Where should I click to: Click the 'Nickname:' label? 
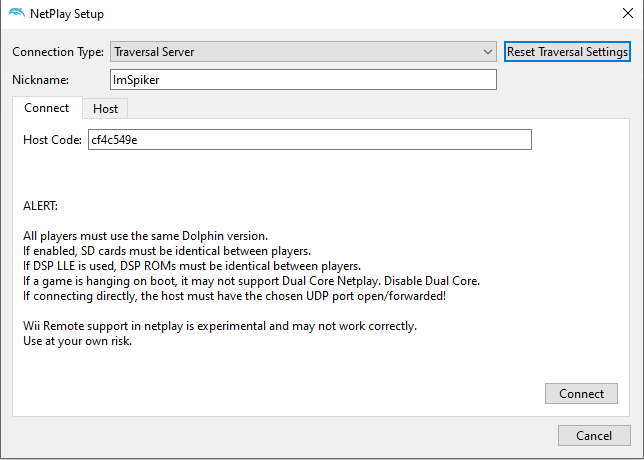(40, 80)
